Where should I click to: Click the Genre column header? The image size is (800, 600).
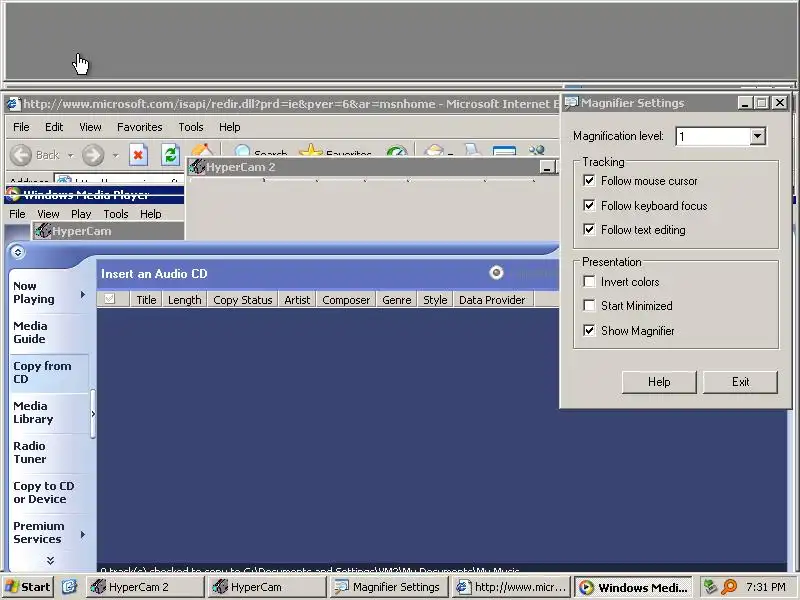click(396, 299)
